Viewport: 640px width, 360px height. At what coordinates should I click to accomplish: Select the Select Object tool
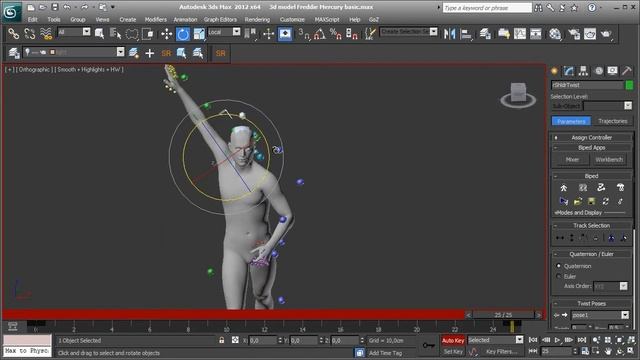(x=99, y=33)
